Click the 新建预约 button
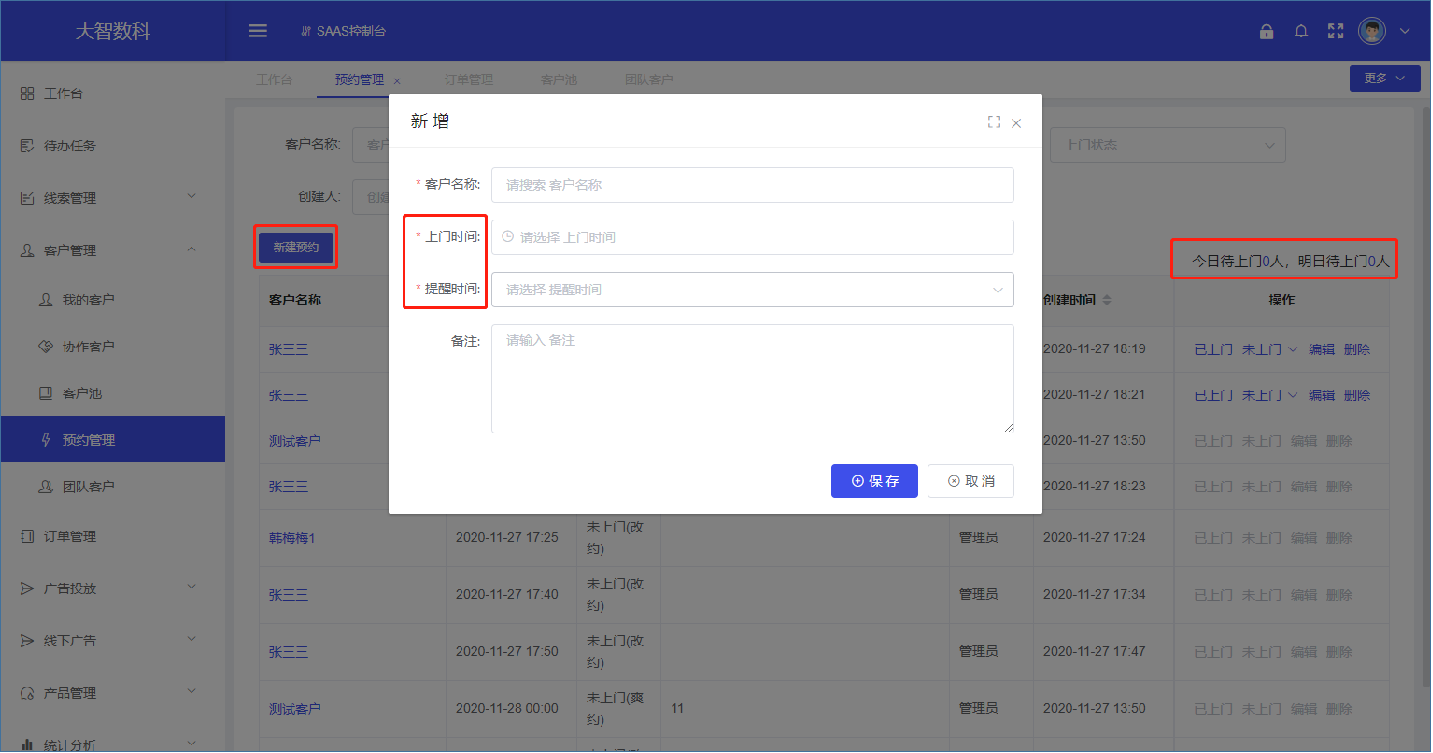The image size is (1433, 753). coord(296,247)
